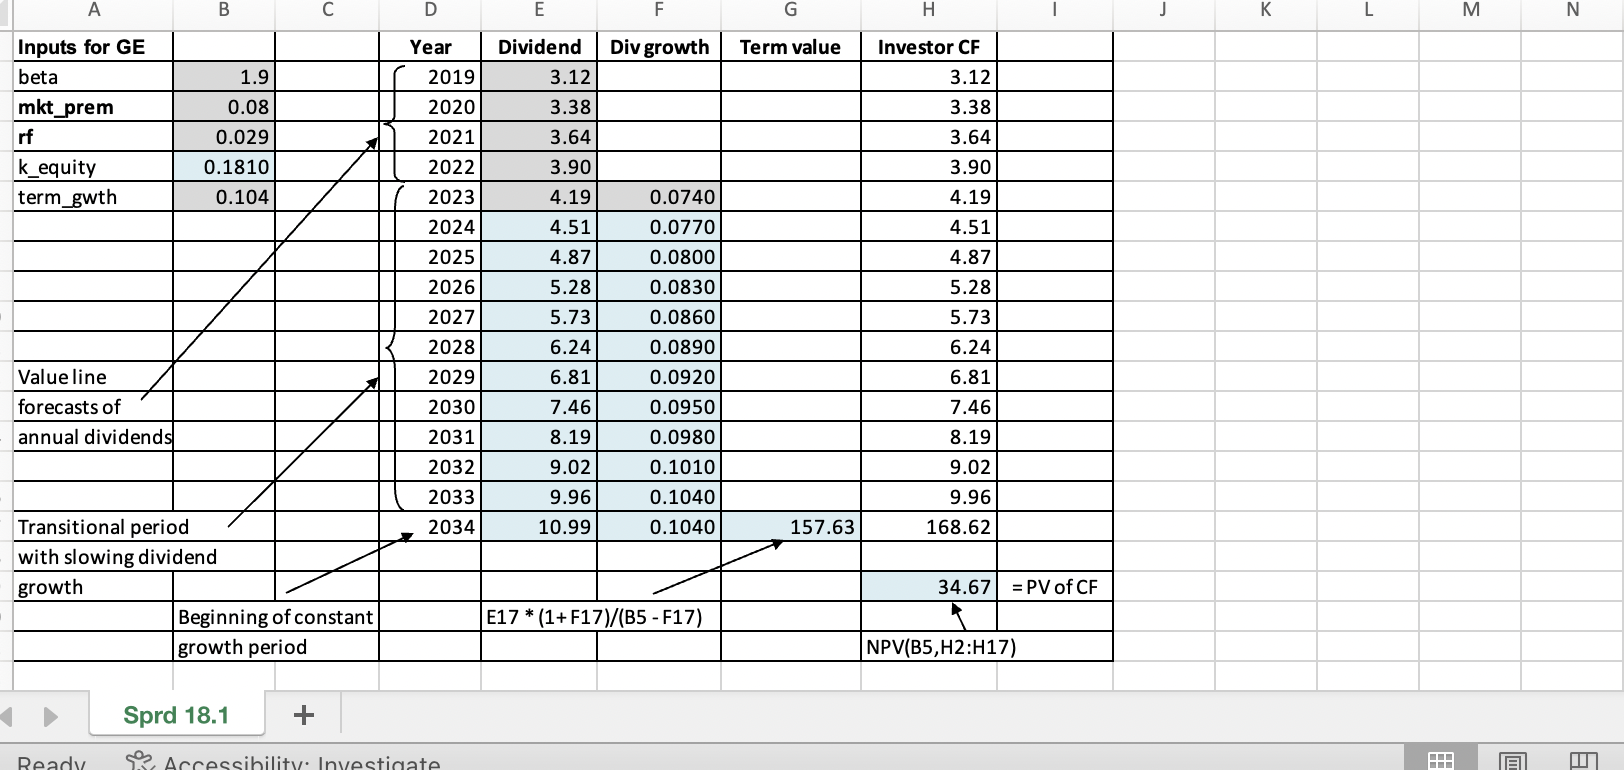1624x770 pixels.
Task: Select the year 2023 cell
Action: click(x=430, y=197)
